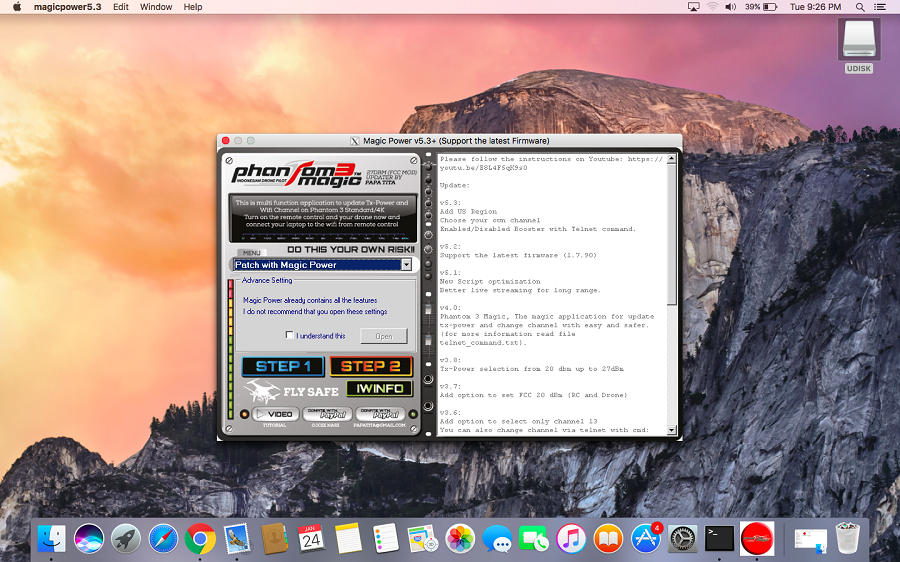The width and height of the screenshot is (900, 562).
Task: Open Reminders from the dock
Action: pyautogui.click(x=385, y=539)
